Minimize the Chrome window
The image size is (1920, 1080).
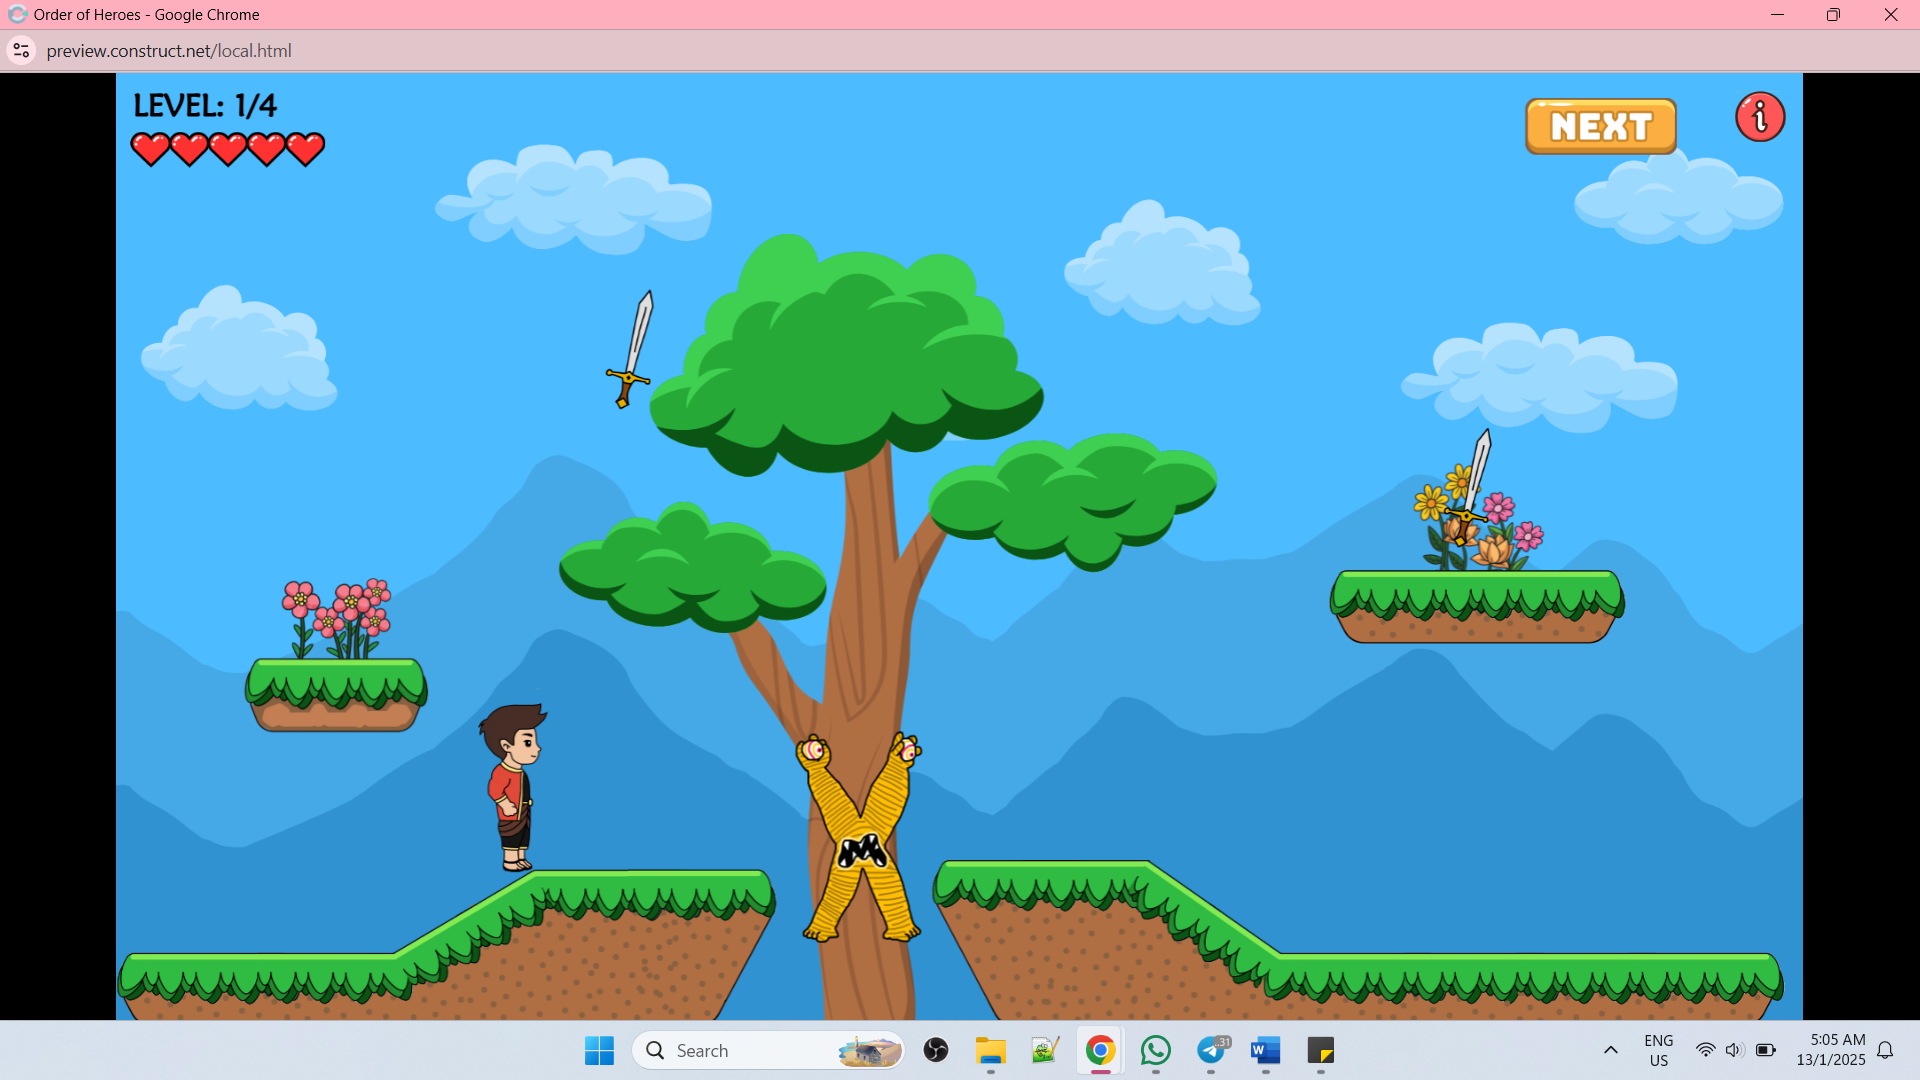coord(1777,15)
